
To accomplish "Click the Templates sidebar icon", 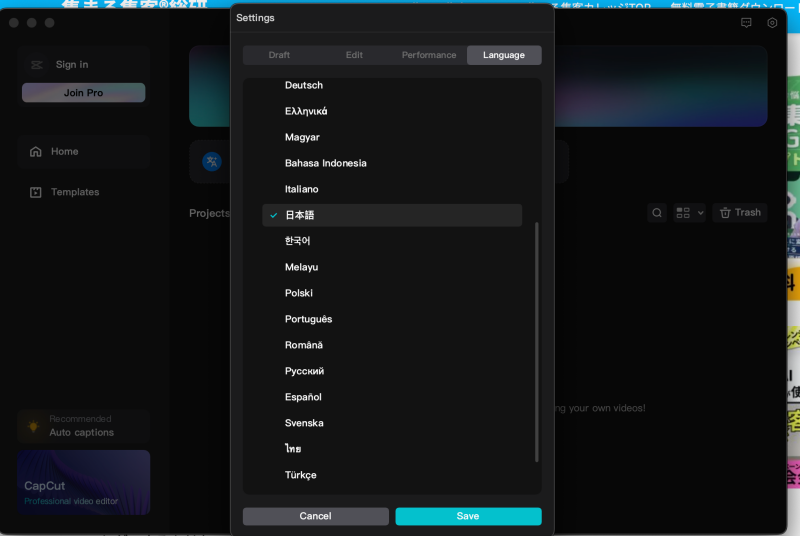I will pyautogui.click(x=36, y=192).
